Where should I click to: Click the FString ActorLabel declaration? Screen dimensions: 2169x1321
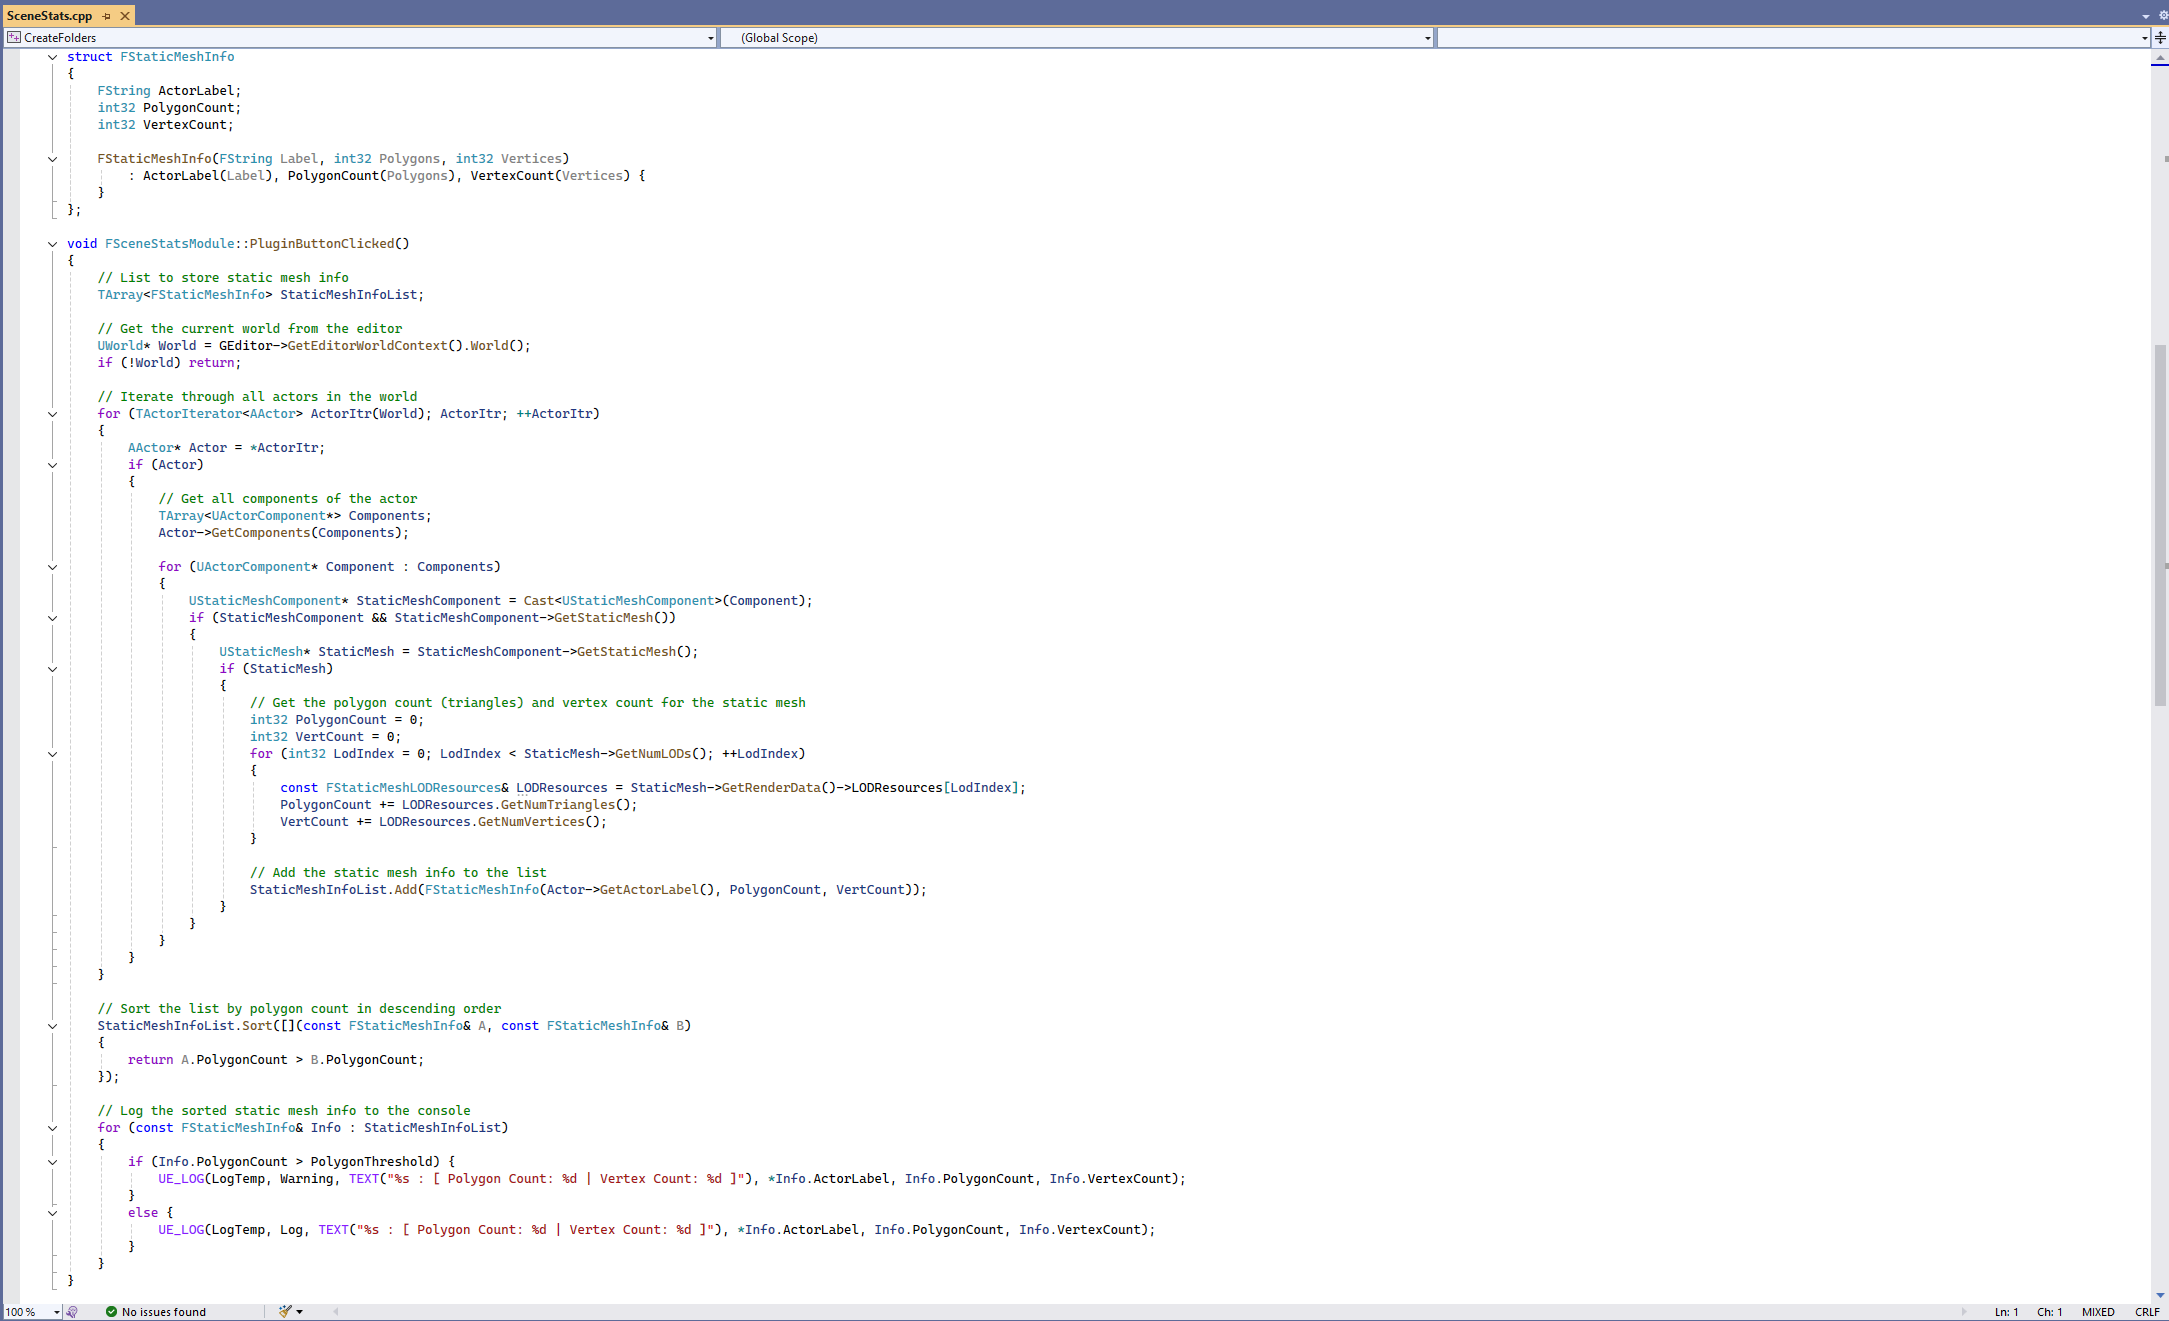[169, 91]
